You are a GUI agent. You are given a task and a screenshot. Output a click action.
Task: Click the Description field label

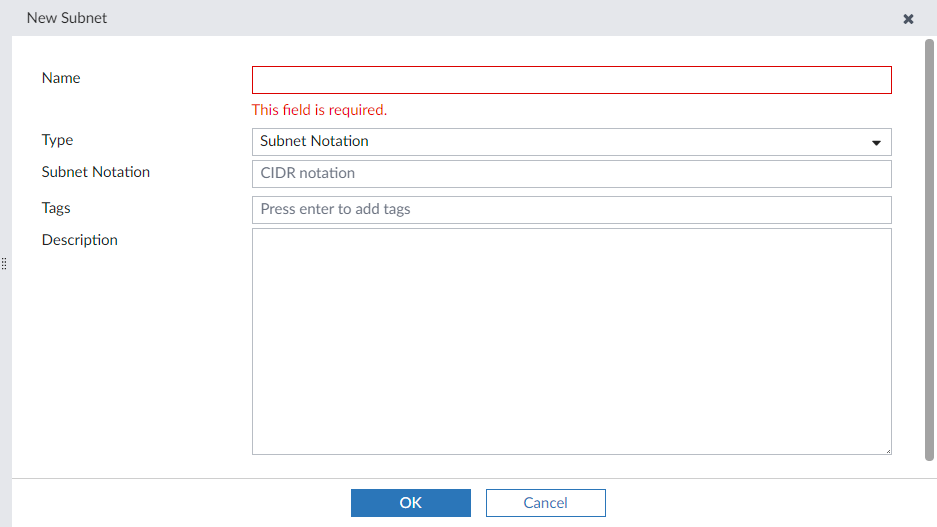tap(80, 240)
